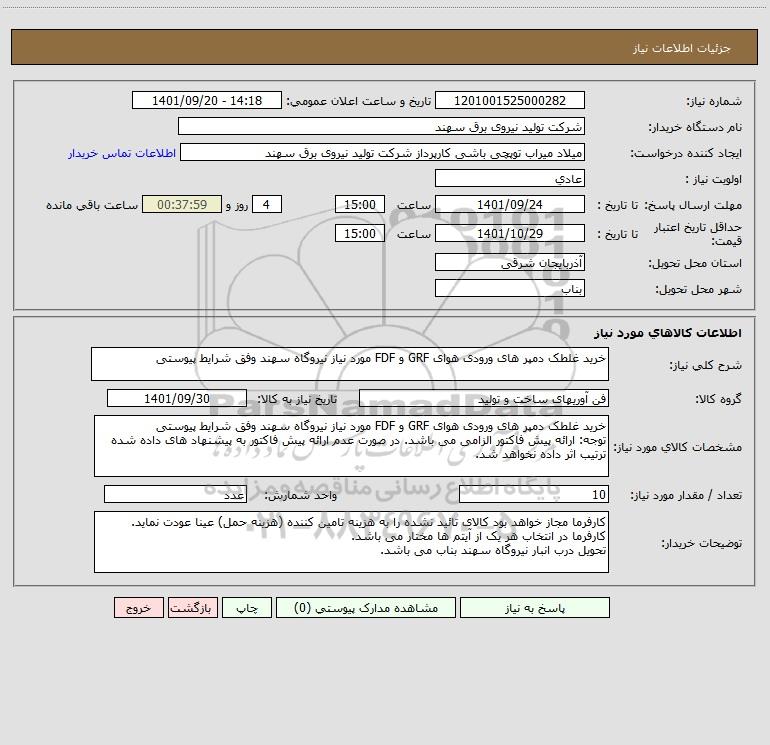Select the شماره نیاز field 1201001525000282
Screen dimensions: 770x745
tap(510, 101)
